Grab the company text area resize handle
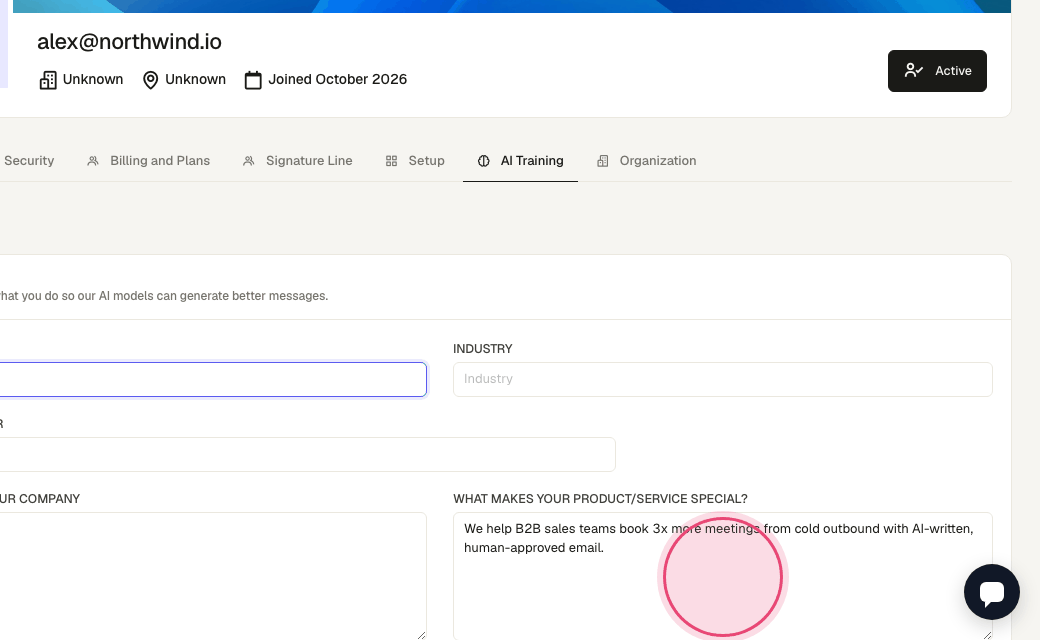Image resolution: width=1040 pixels, height=640 pixels. point(421,635)
